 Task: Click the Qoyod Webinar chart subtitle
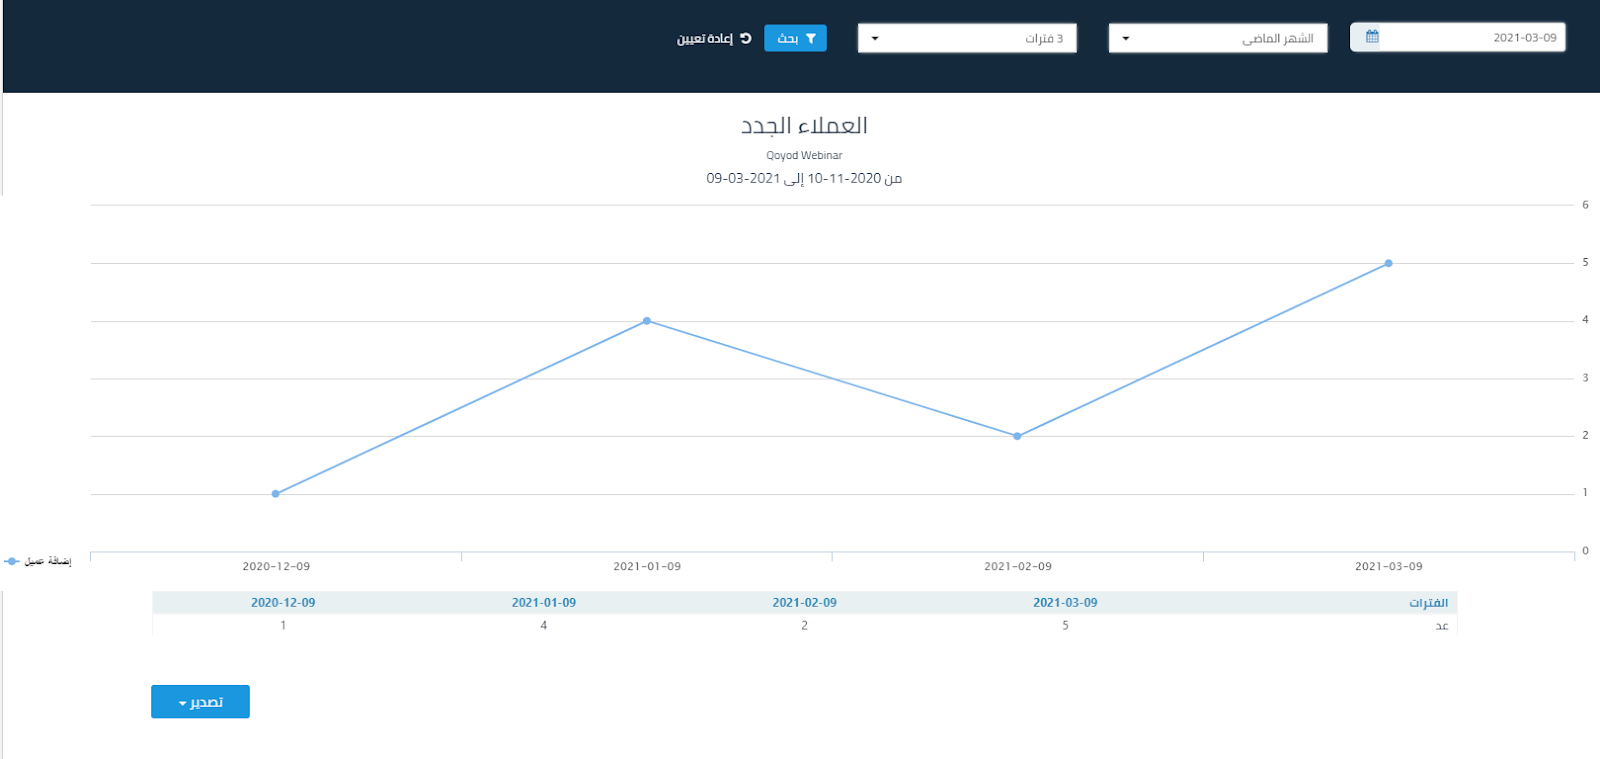pyautogui.click(x=804, y=156)
